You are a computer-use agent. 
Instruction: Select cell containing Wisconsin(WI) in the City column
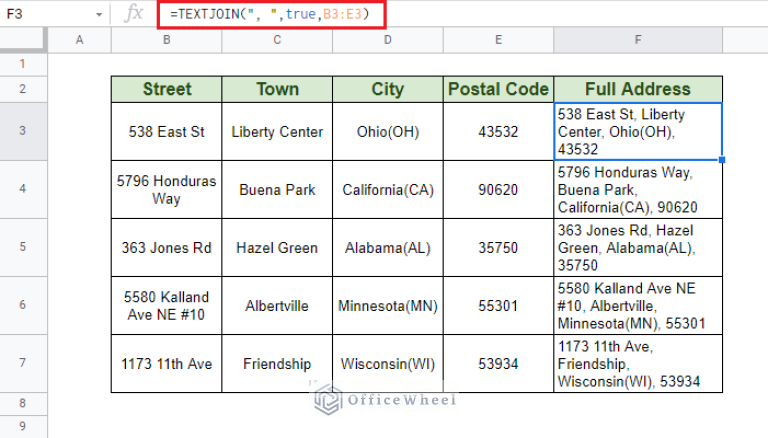[388, 364]
